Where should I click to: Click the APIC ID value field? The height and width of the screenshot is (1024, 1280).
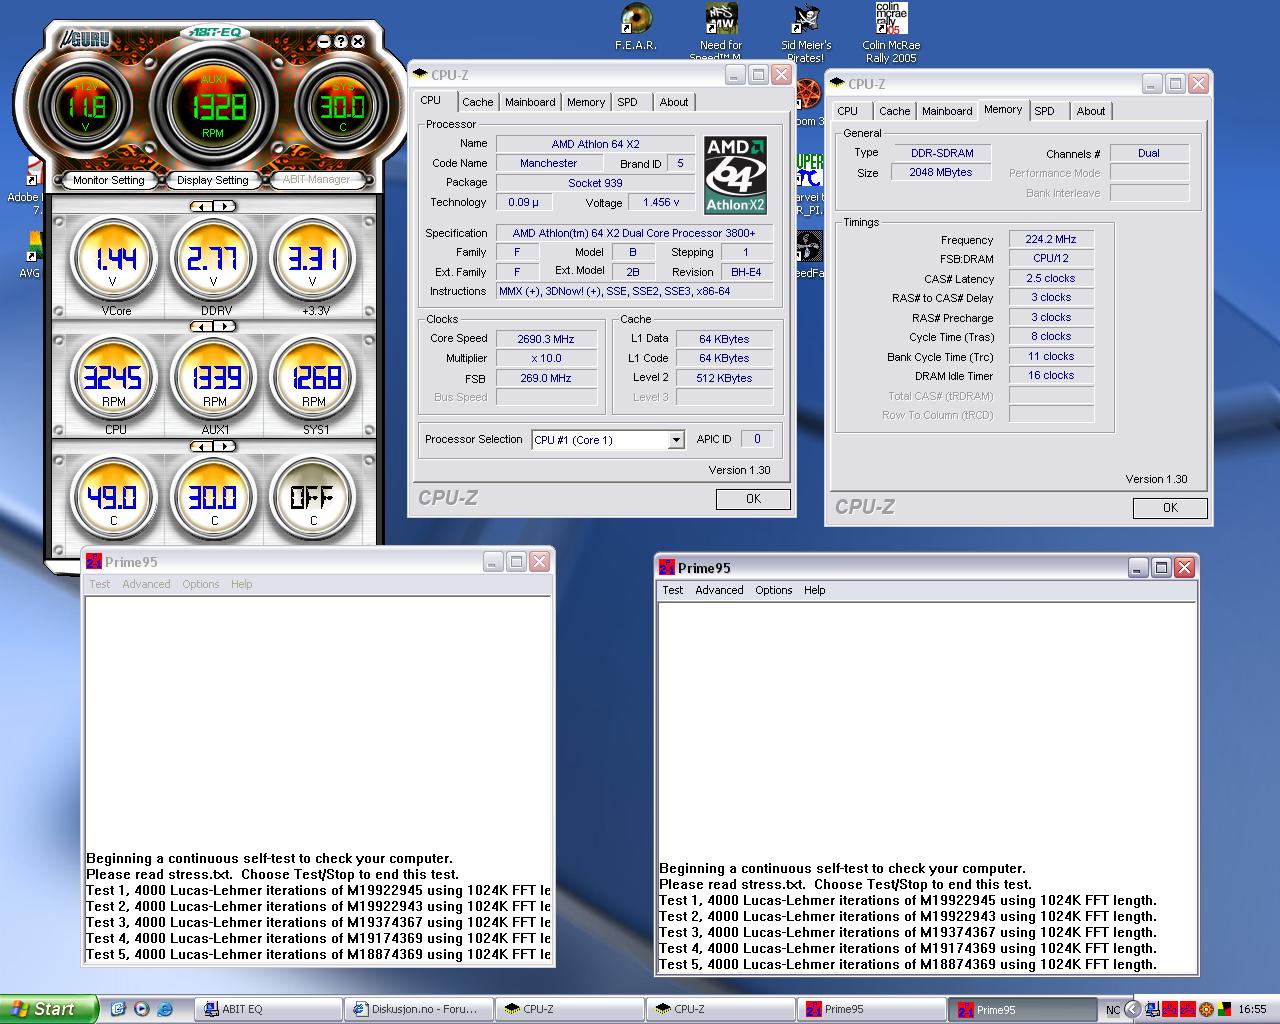[757, 439]
